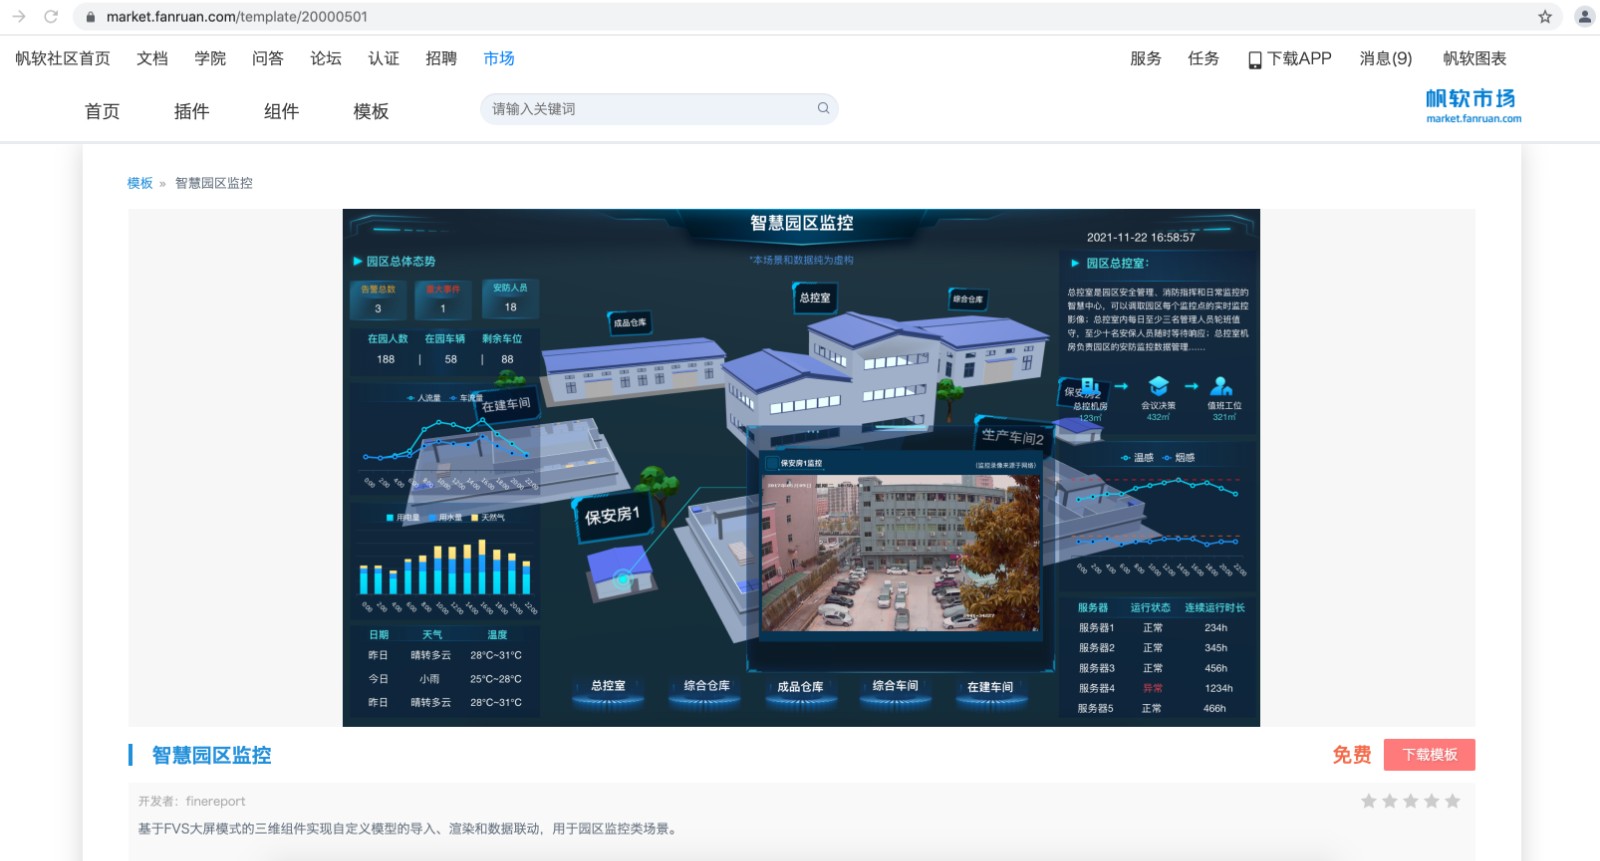
Task: Open the 智慧园区监控 preview image
Action: tap(801, 467)
